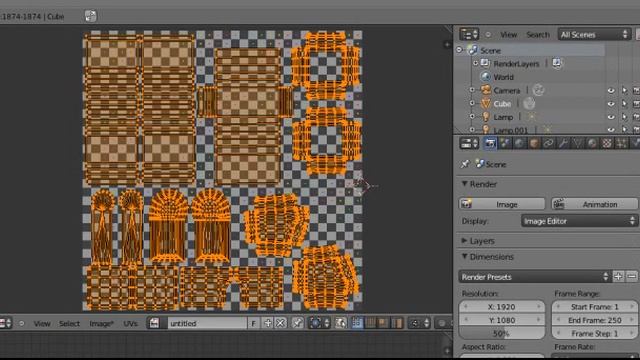Open the Mesh Data properties tab icon
Screen dimensions: 640x360
click(x=578, y=143)
